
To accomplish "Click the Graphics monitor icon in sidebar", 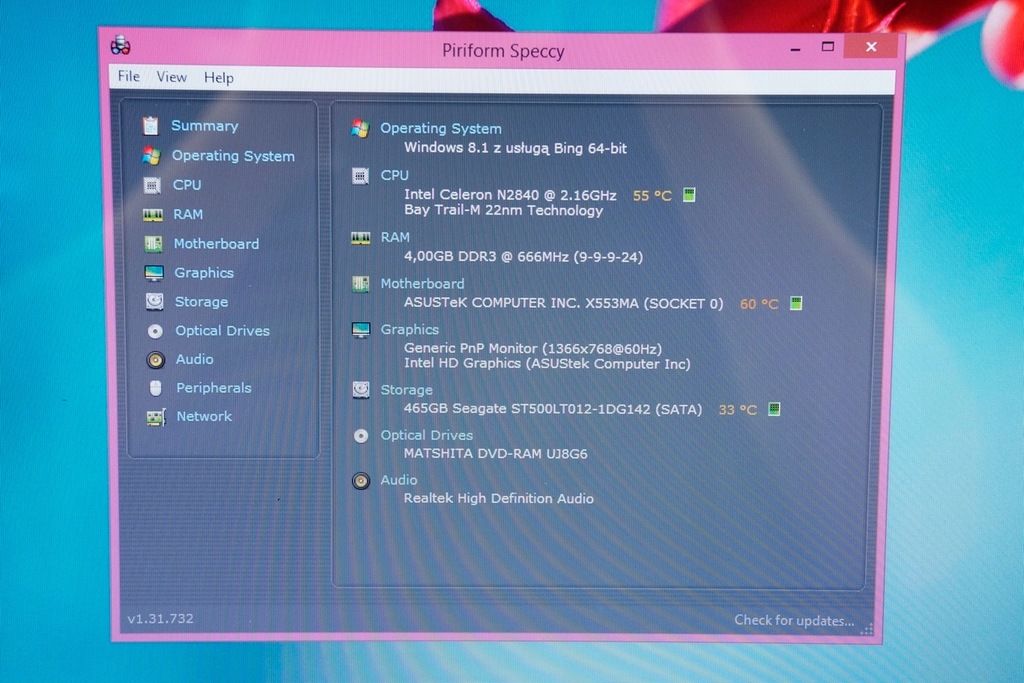I will [154, 273].
